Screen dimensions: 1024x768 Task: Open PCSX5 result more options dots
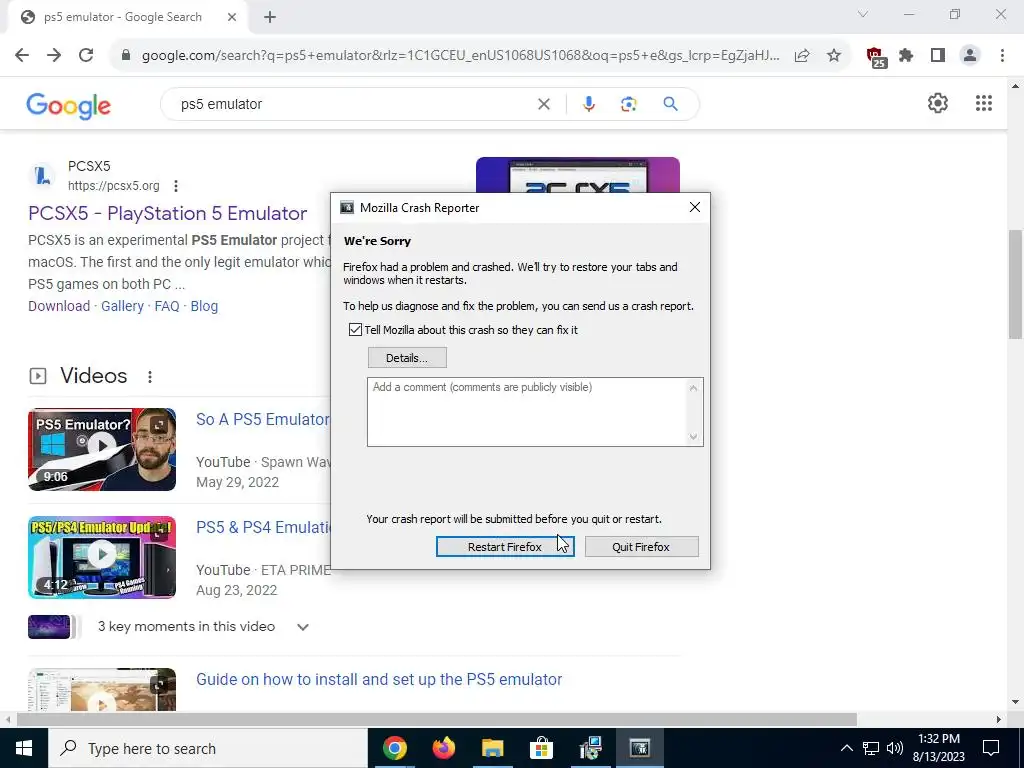(x=176, y=186)
